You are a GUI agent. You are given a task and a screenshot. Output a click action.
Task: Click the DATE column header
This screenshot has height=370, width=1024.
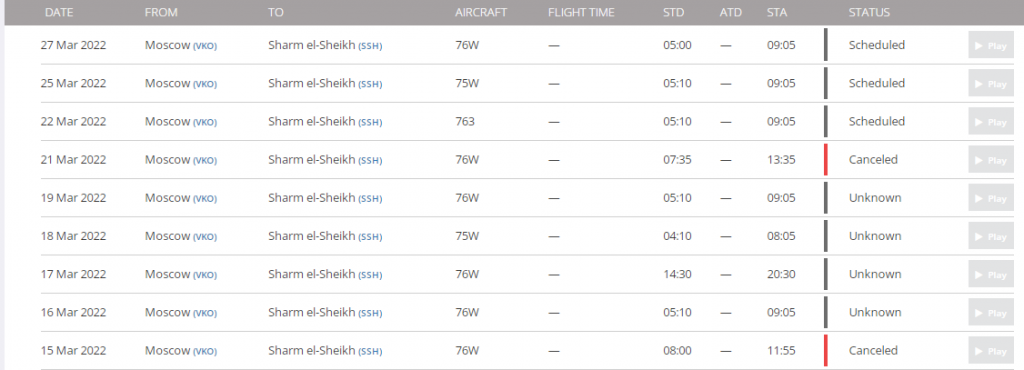click(x=59, y=12)
